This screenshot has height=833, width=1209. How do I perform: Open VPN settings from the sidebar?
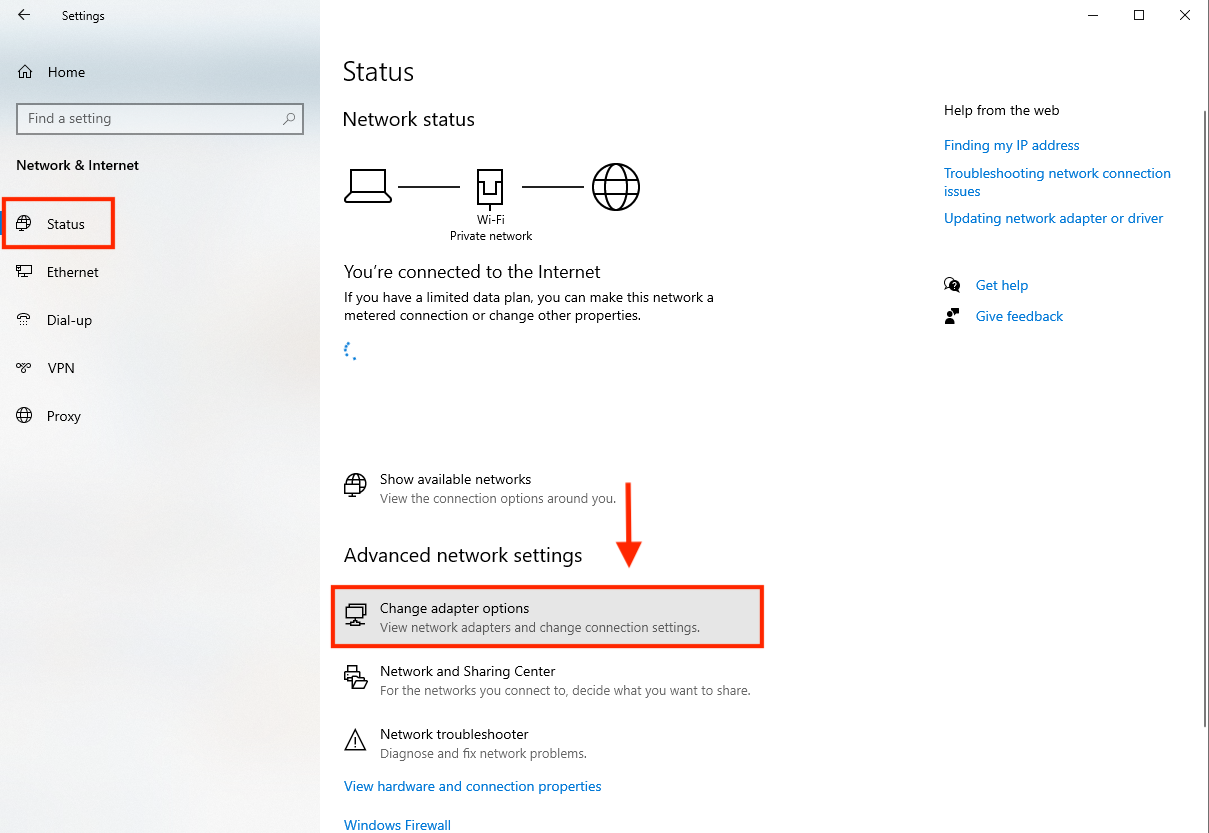23,367
